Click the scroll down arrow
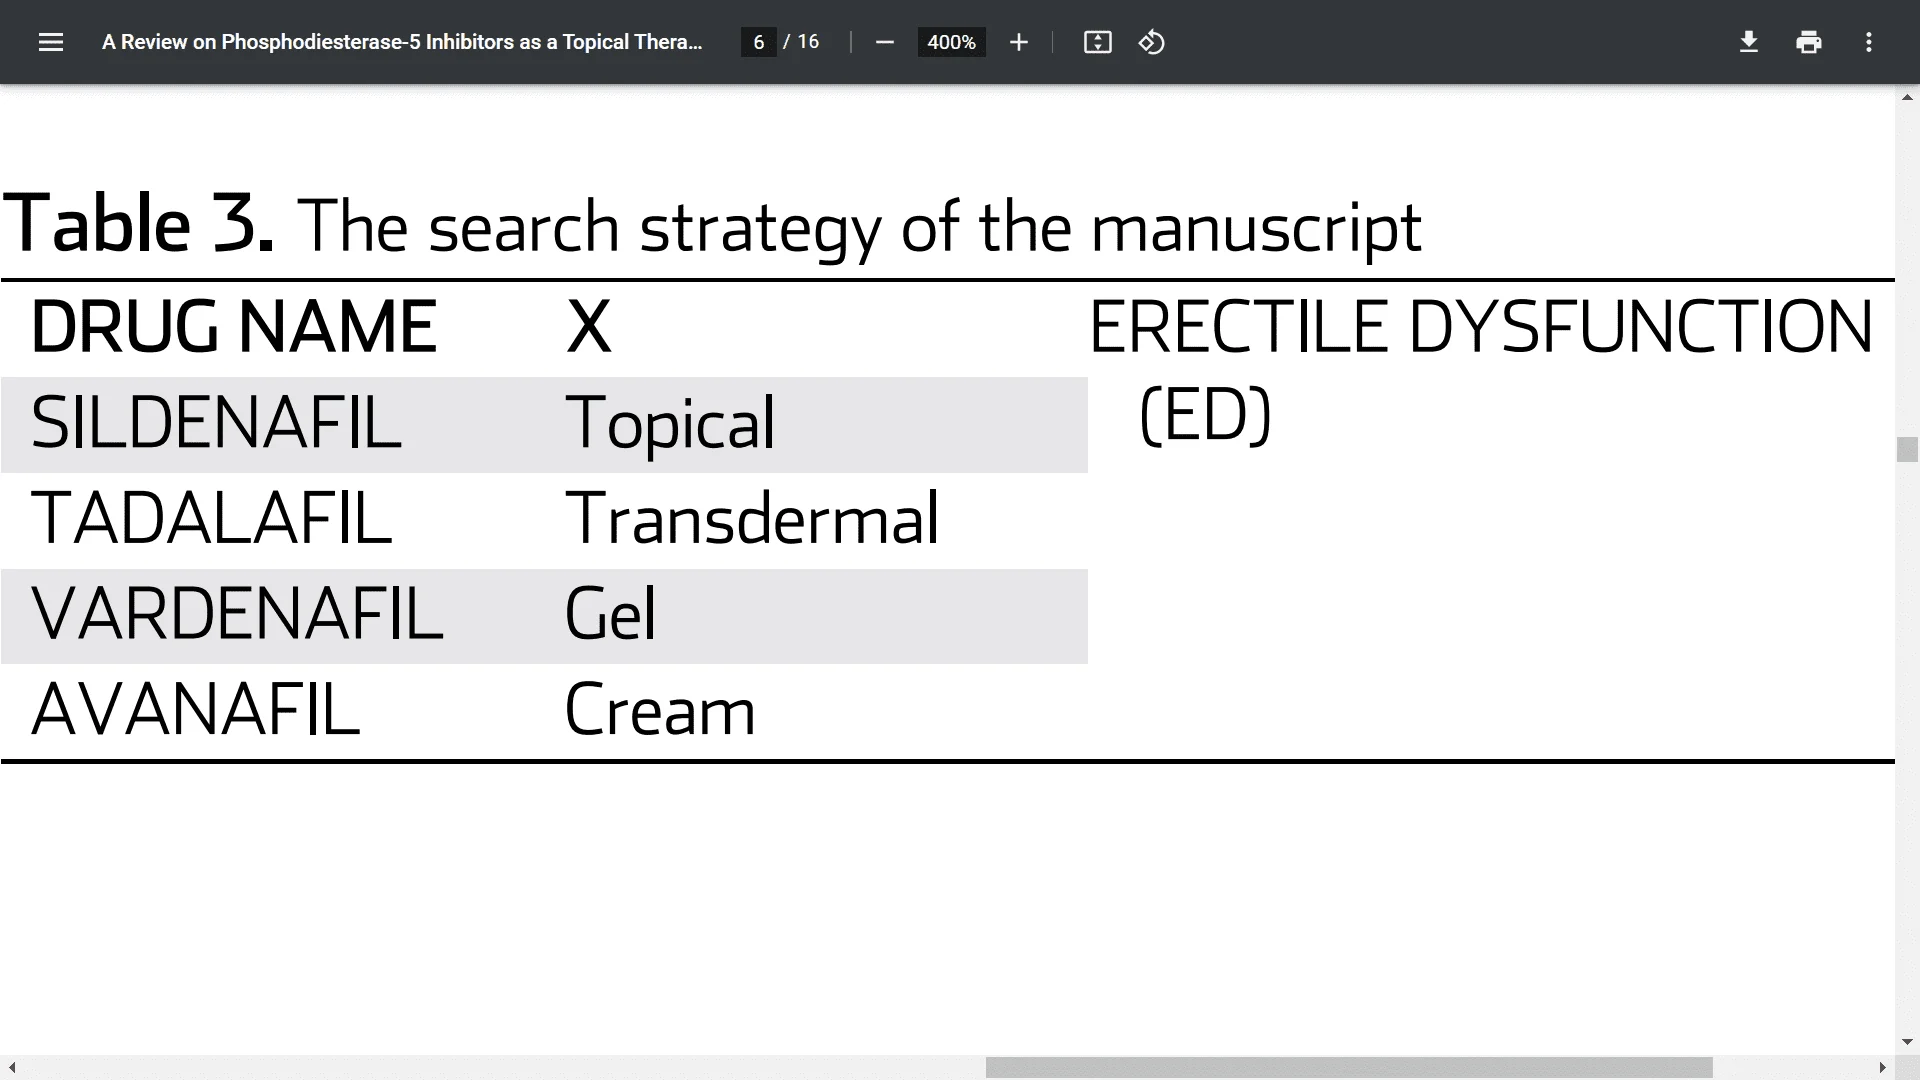This screenshot has width=1920, height=1080. (x=1907, y=1043)
